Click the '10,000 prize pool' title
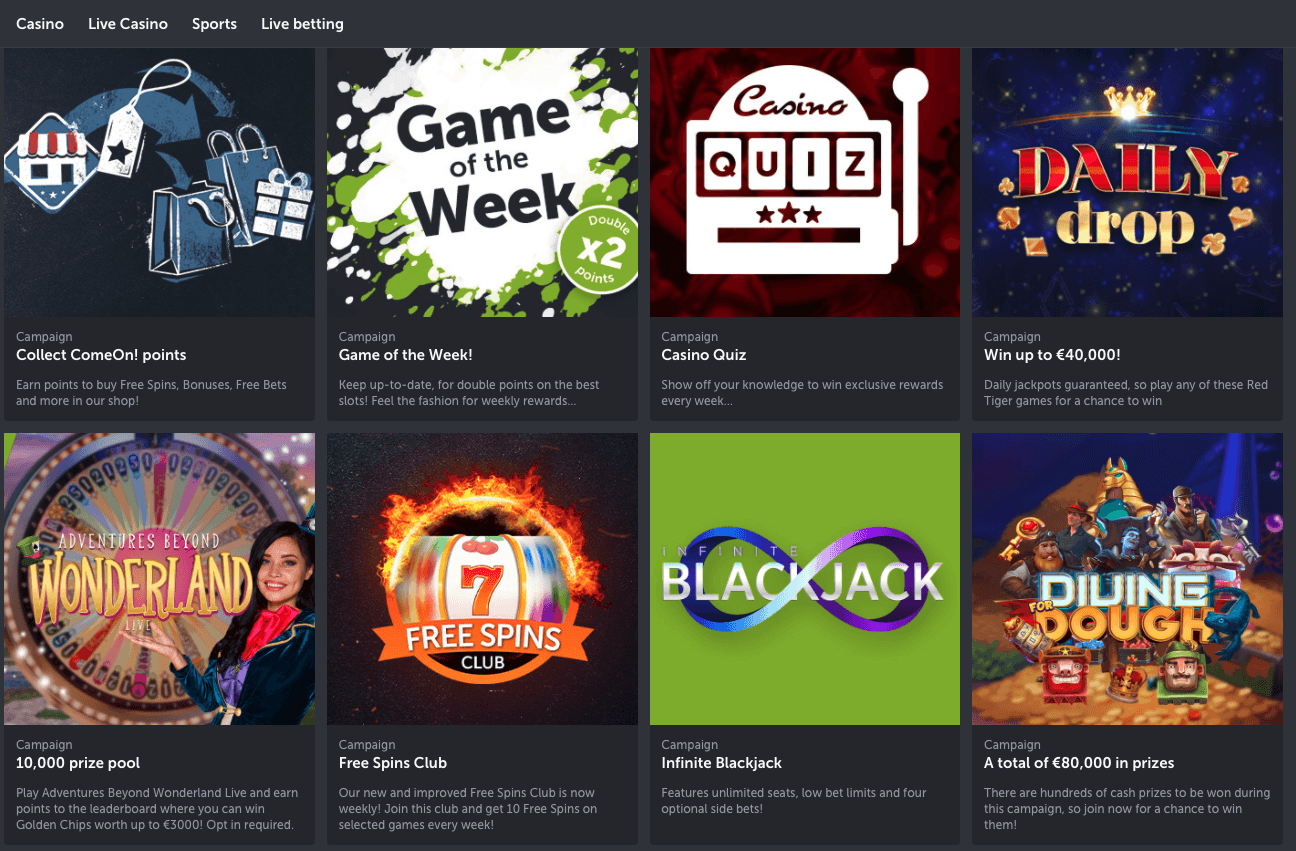Viewport: 1296px width, 851px height. tap(78, 763)
